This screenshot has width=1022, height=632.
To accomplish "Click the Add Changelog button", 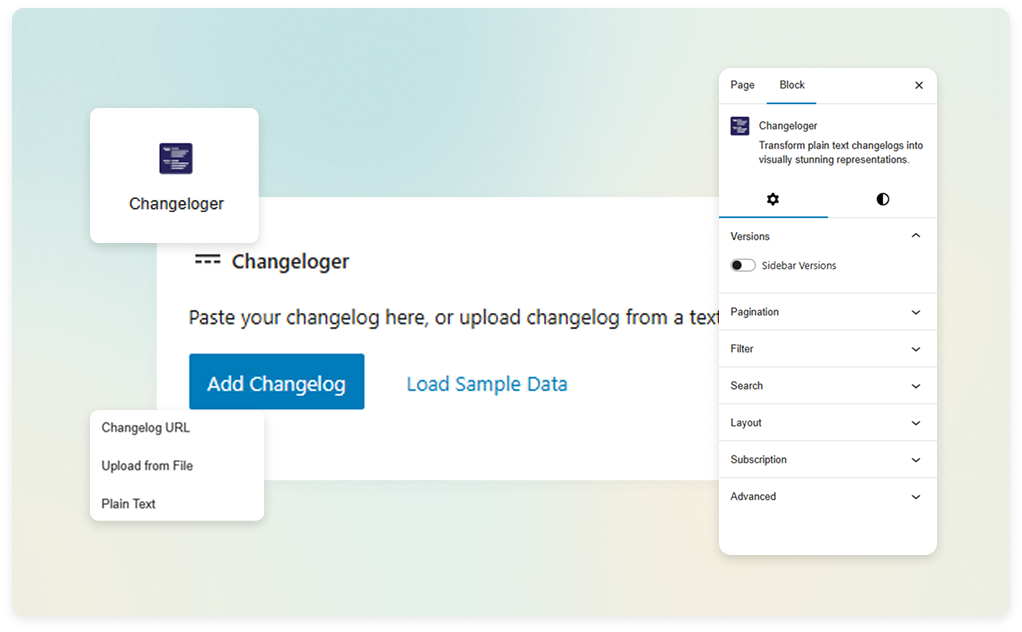I will click(276, 381).
